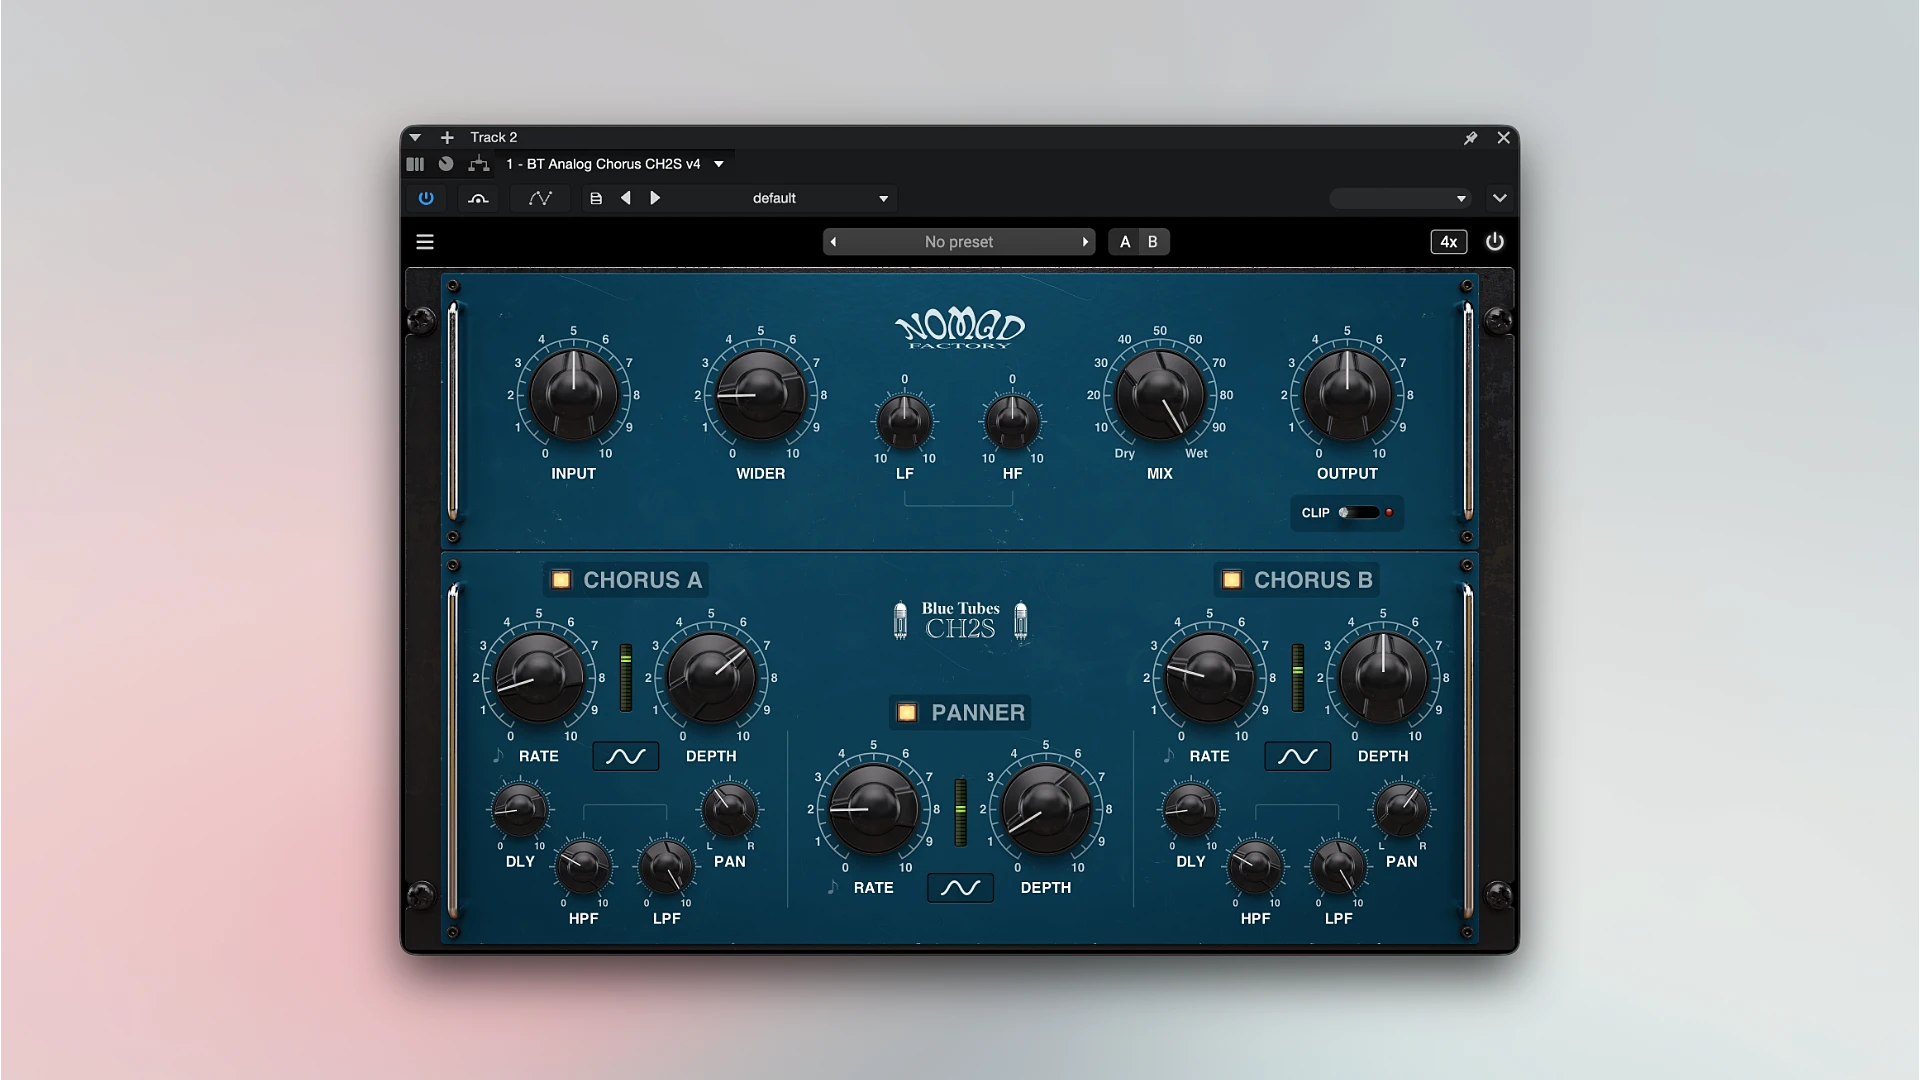Select preset slot B

click(x=1153, y=242)
